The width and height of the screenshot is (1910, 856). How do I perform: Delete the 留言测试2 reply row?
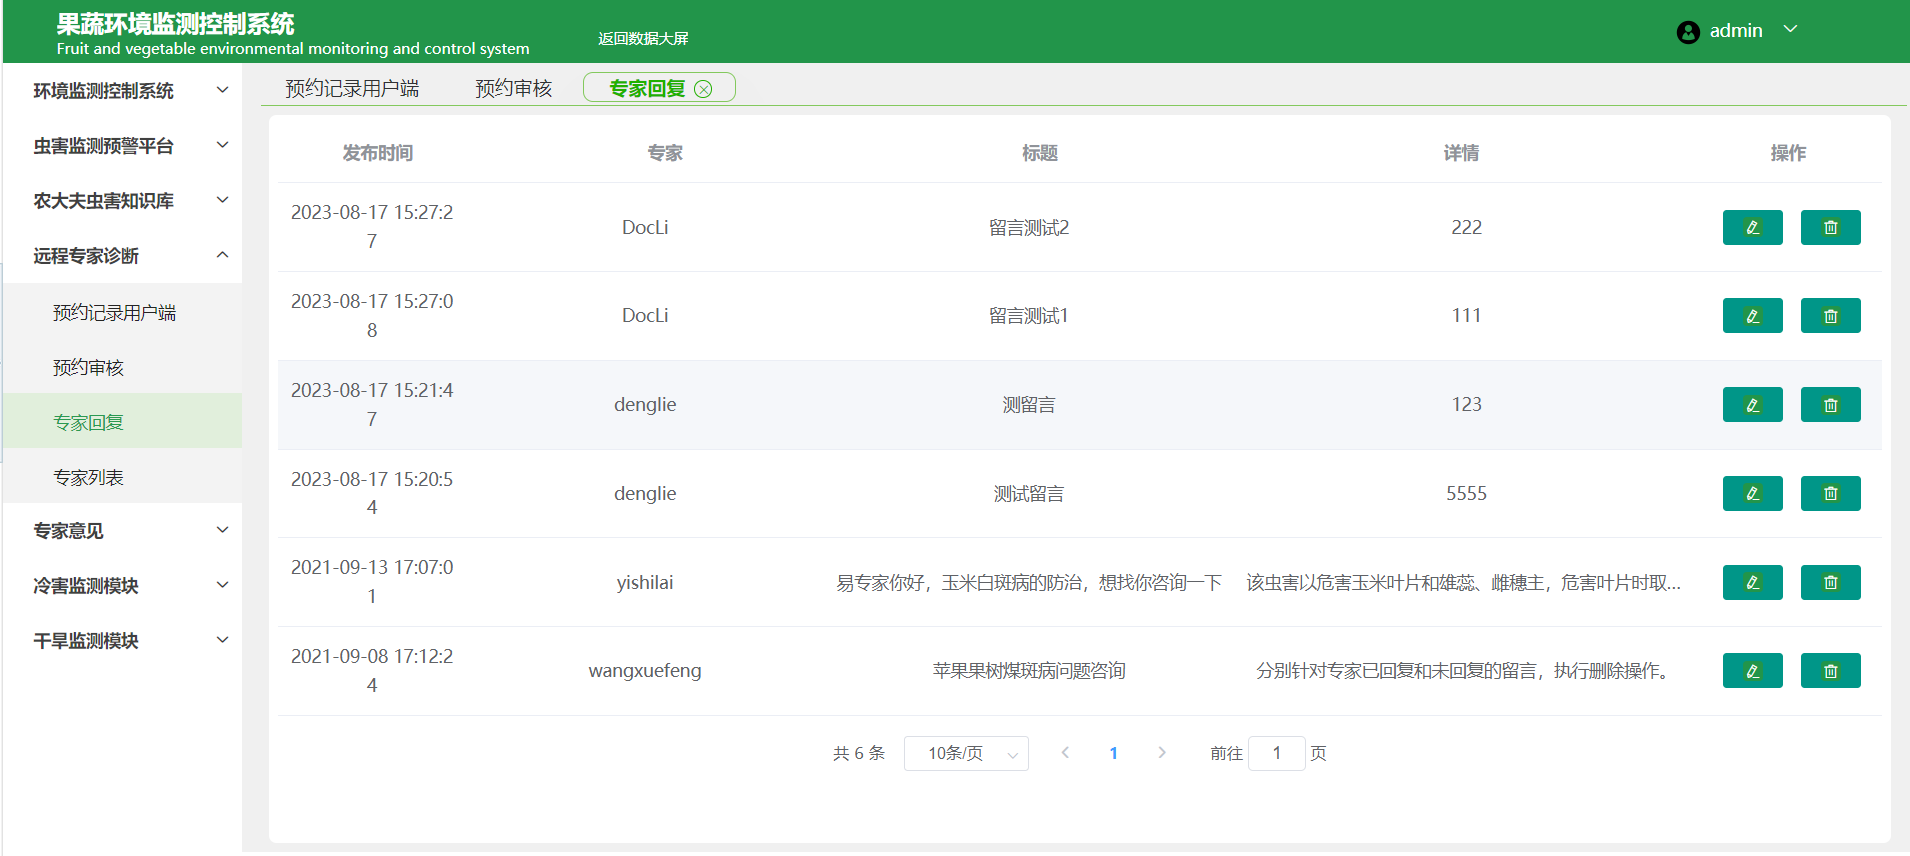1830,227
